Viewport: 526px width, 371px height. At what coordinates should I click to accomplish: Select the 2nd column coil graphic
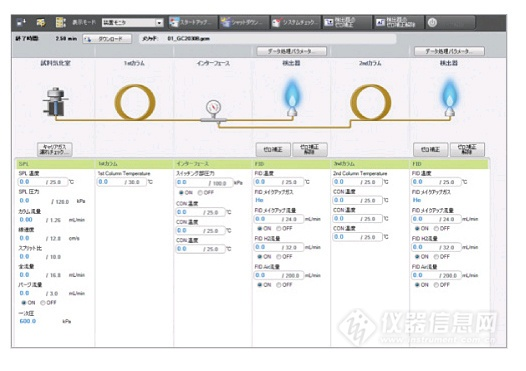point(371,102)
